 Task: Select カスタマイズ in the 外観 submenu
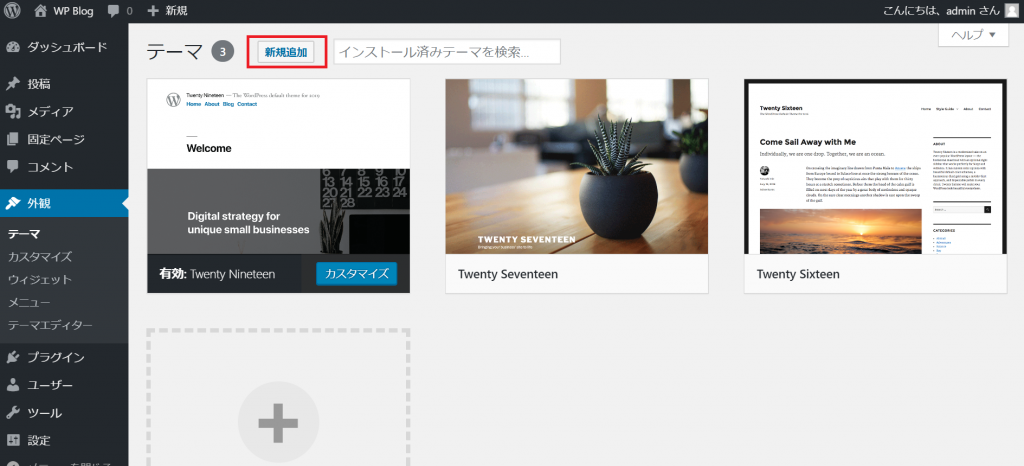[40, 257]
